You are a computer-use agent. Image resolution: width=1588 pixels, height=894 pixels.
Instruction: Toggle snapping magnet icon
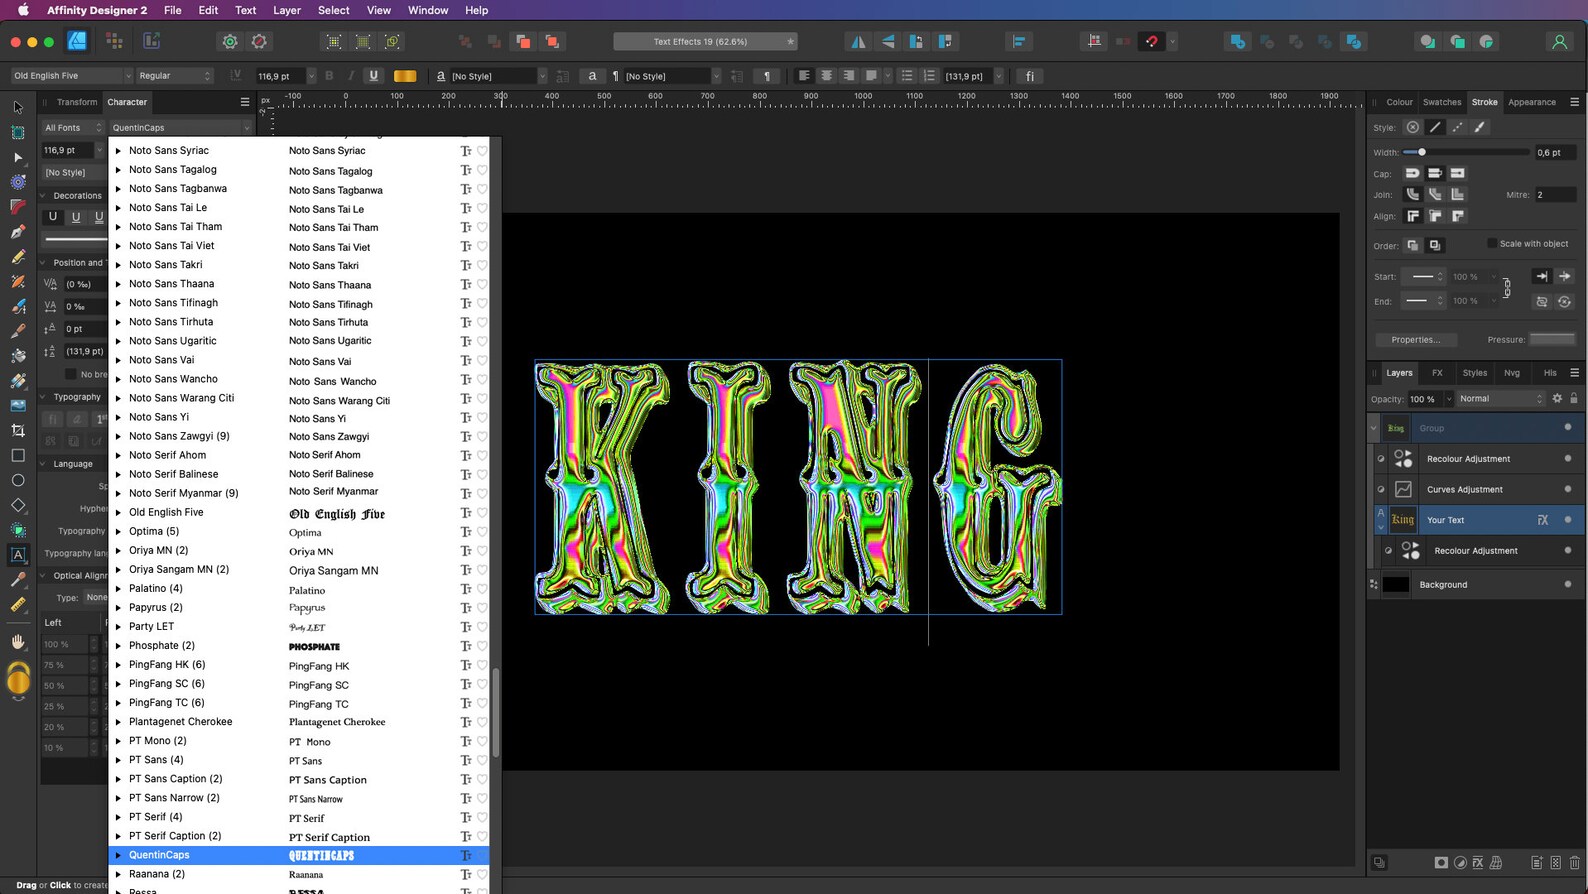point(1152,41)
